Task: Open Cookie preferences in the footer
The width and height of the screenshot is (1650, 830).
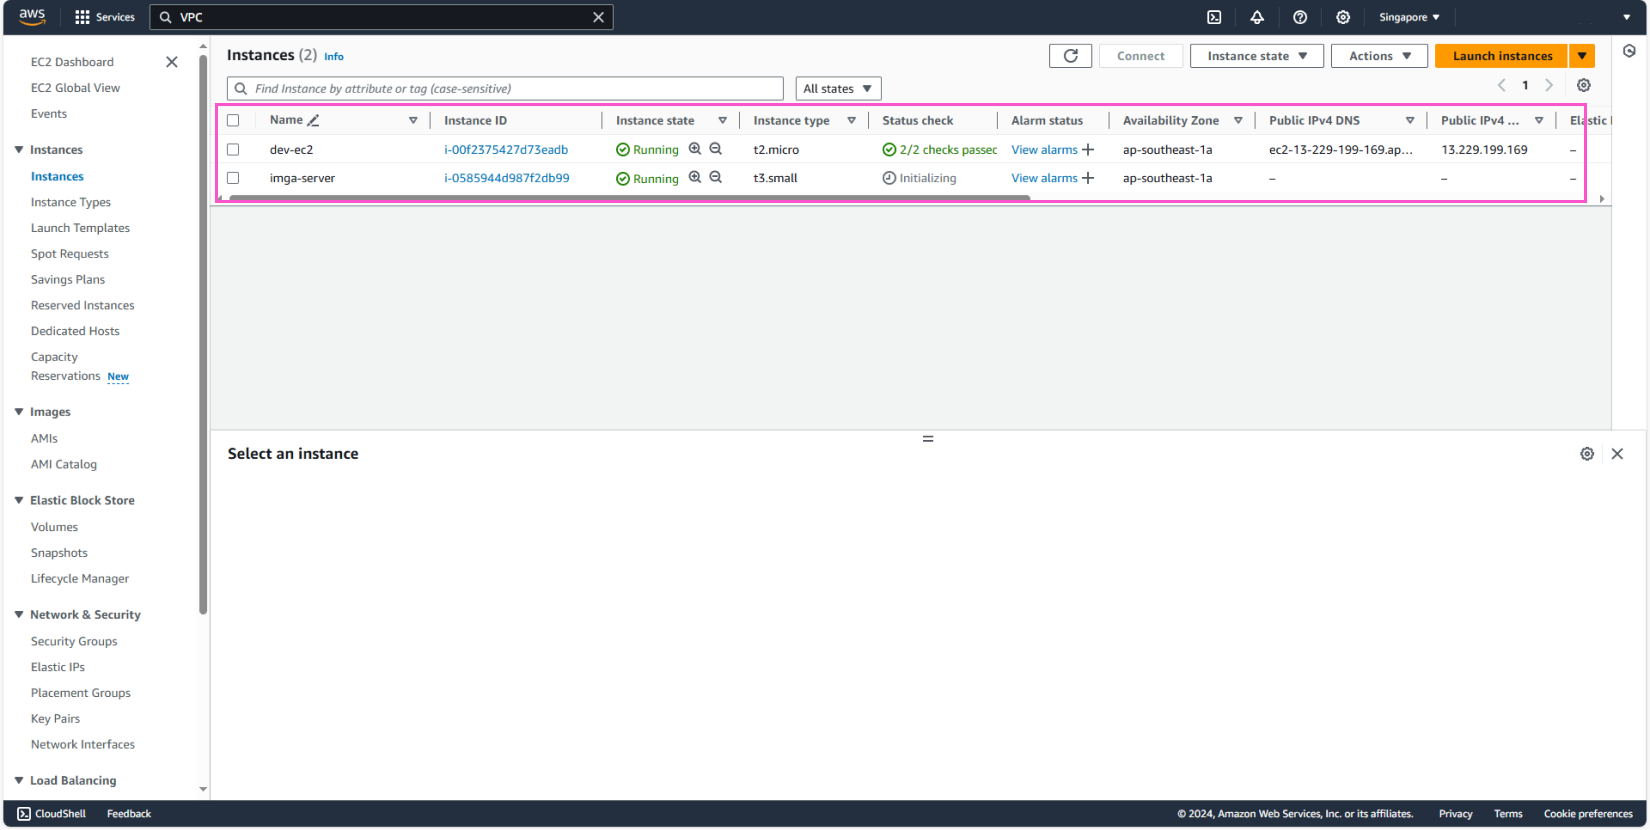Action: coord(1588,814)
